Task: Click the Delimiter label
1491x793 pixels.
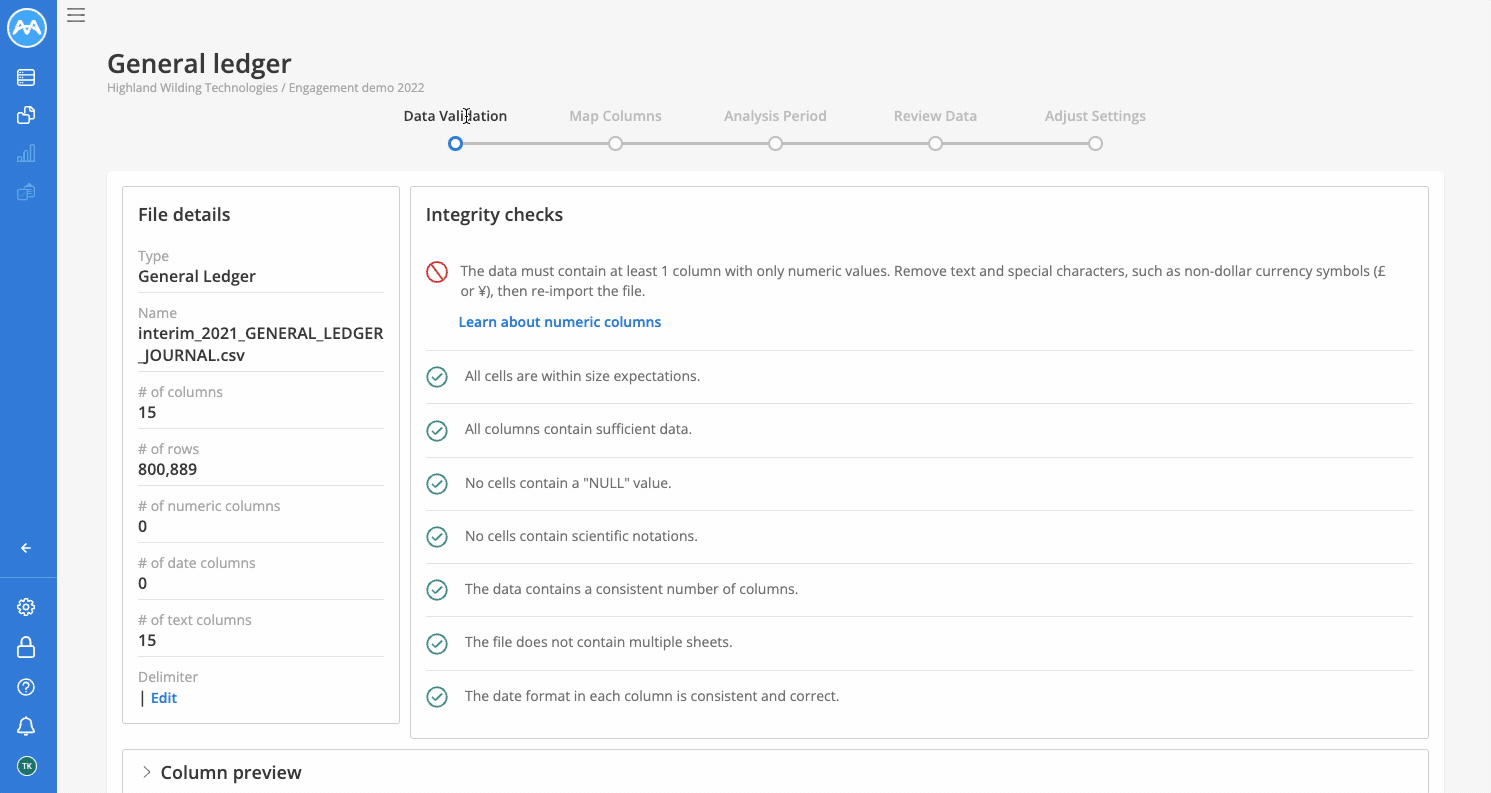Action: click(x=168, y=677)
